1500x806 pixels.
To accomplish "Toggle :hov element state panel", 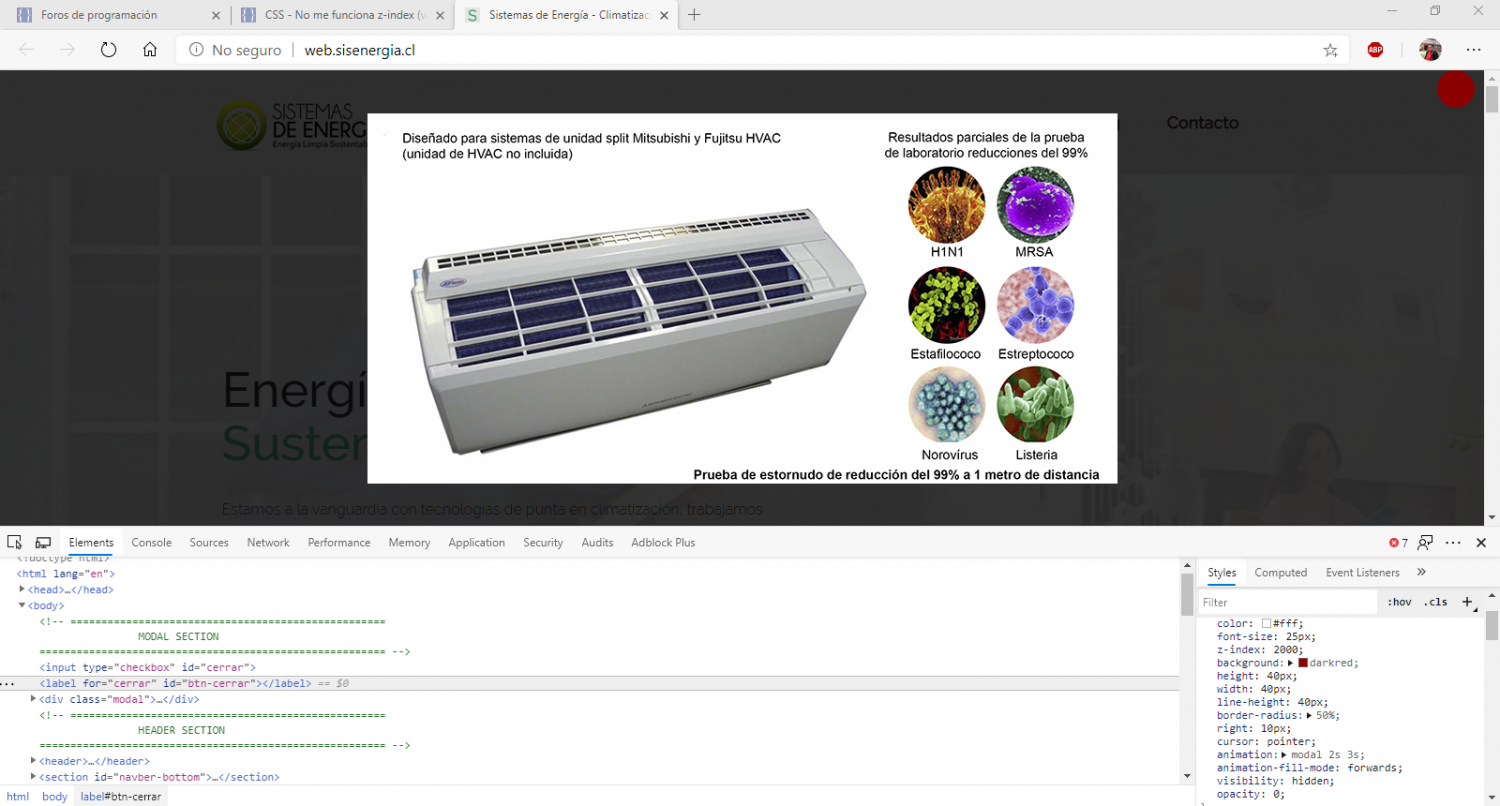I will click(1398, 602).
